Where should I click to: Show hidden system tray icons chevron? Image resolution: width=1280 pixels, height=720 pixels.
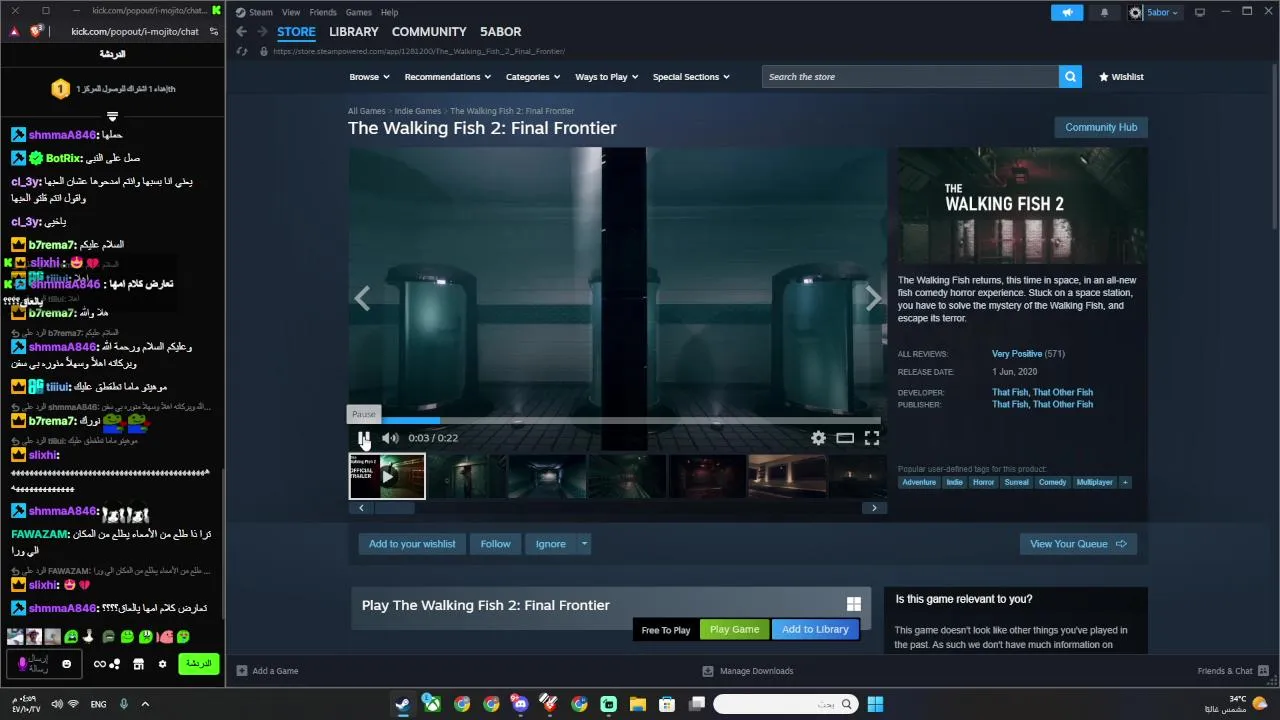[145, 704]
